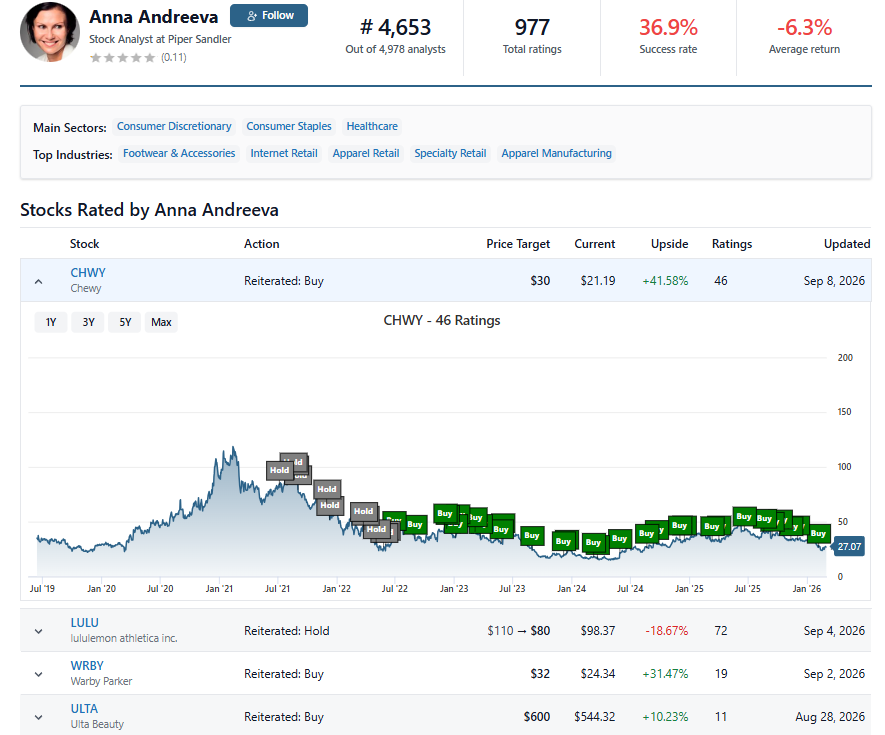Click the $110 → $80 price target

point(519,631)
